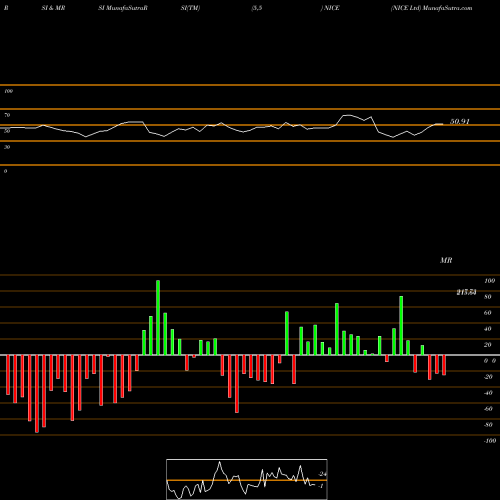
Task: Click the -40 label on histogram axis
Action: (x=488, y=393)
